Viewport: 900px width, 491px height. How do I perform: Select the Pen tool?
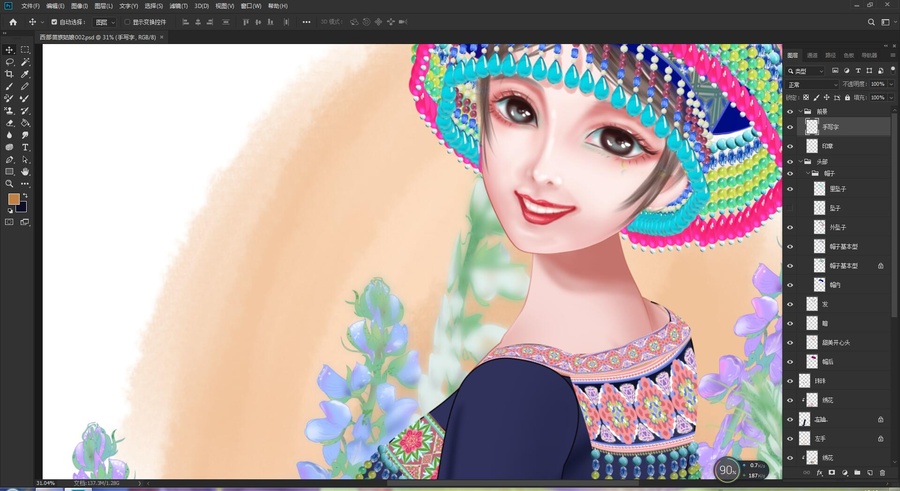pos(9,160)
